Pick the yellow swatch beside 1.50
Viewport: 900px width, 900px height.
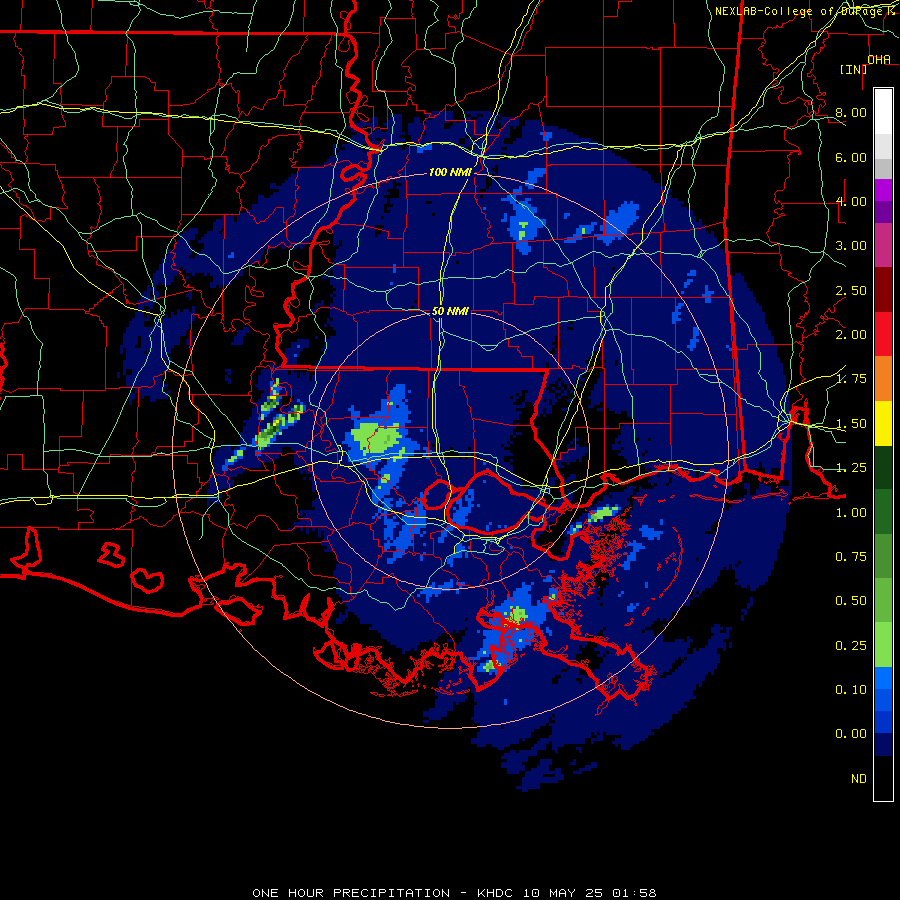click(x=883, y=423)
